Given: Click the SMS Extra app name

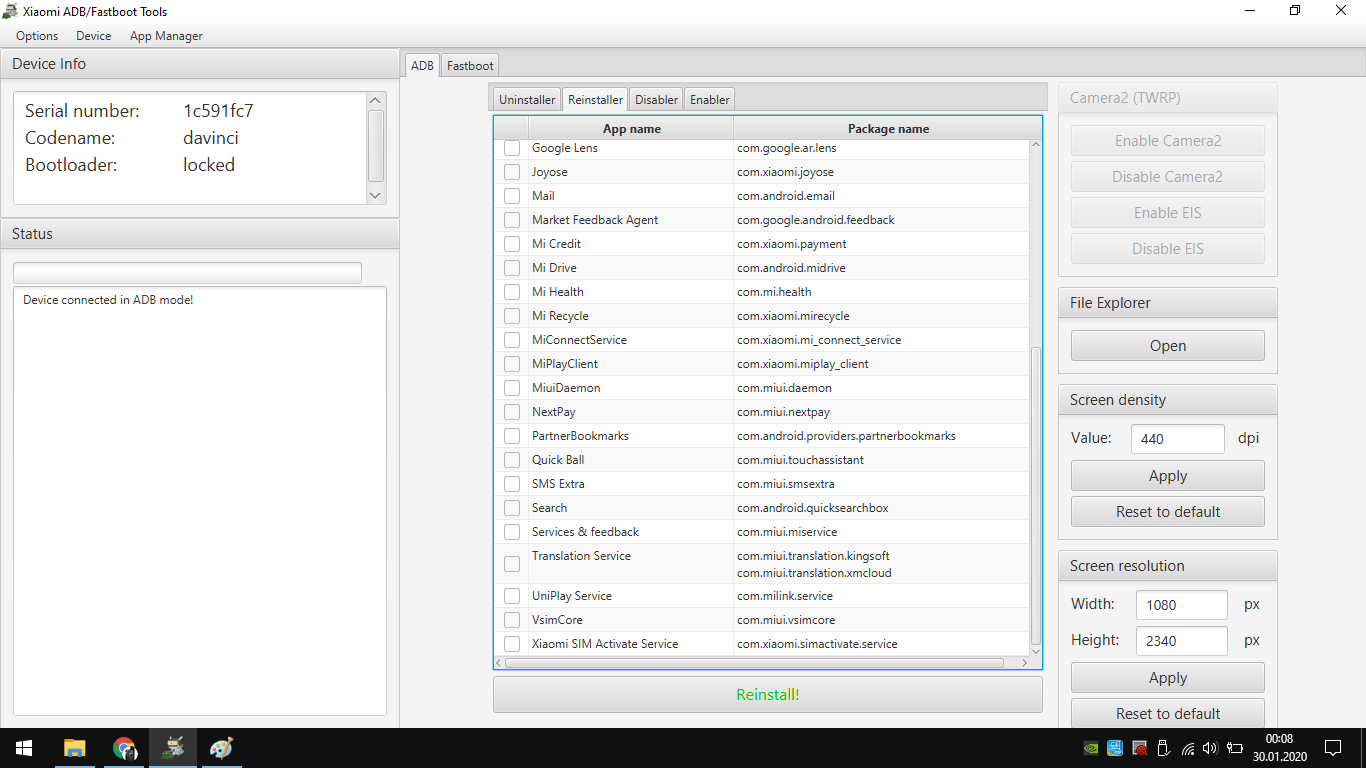Looking at the screenshot, I should coord(558,484).
